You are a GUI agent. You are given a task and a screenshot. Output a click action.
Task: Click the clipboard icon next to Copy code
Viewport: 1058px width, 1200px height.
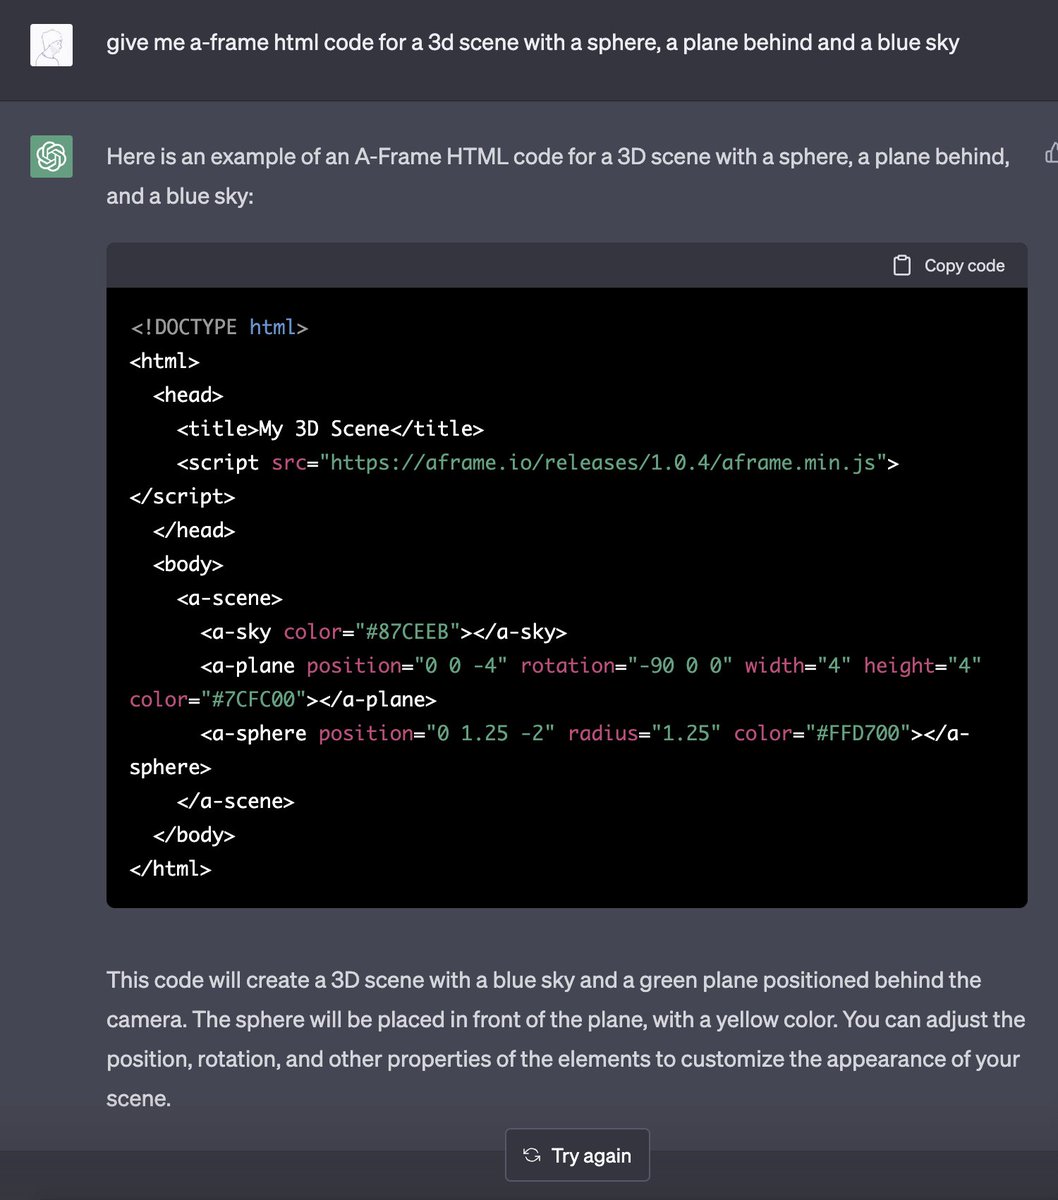(x=902, y=265)
